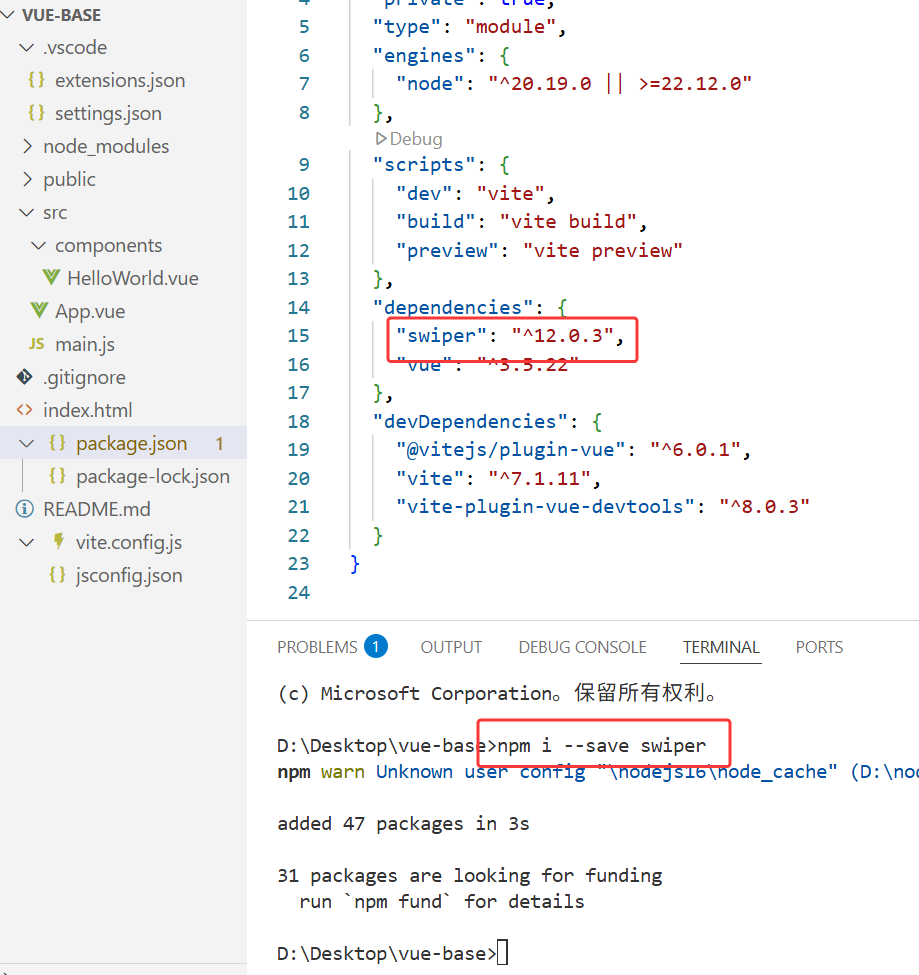Click the Vue icon of HelloWorld.vue

[51, 277]
